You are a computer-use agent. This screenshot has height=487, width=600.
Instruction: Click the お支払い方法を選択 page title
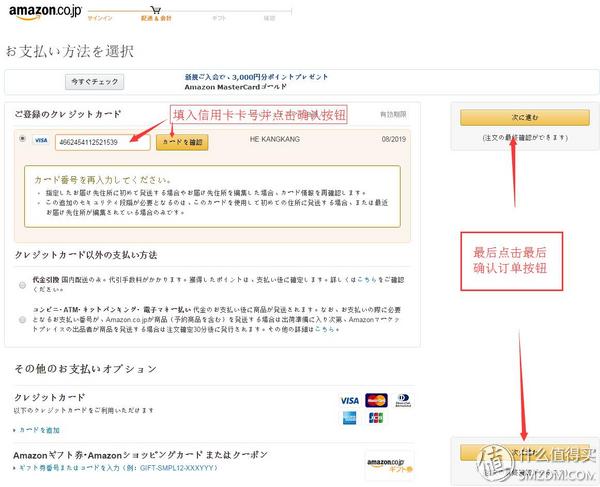70,51
